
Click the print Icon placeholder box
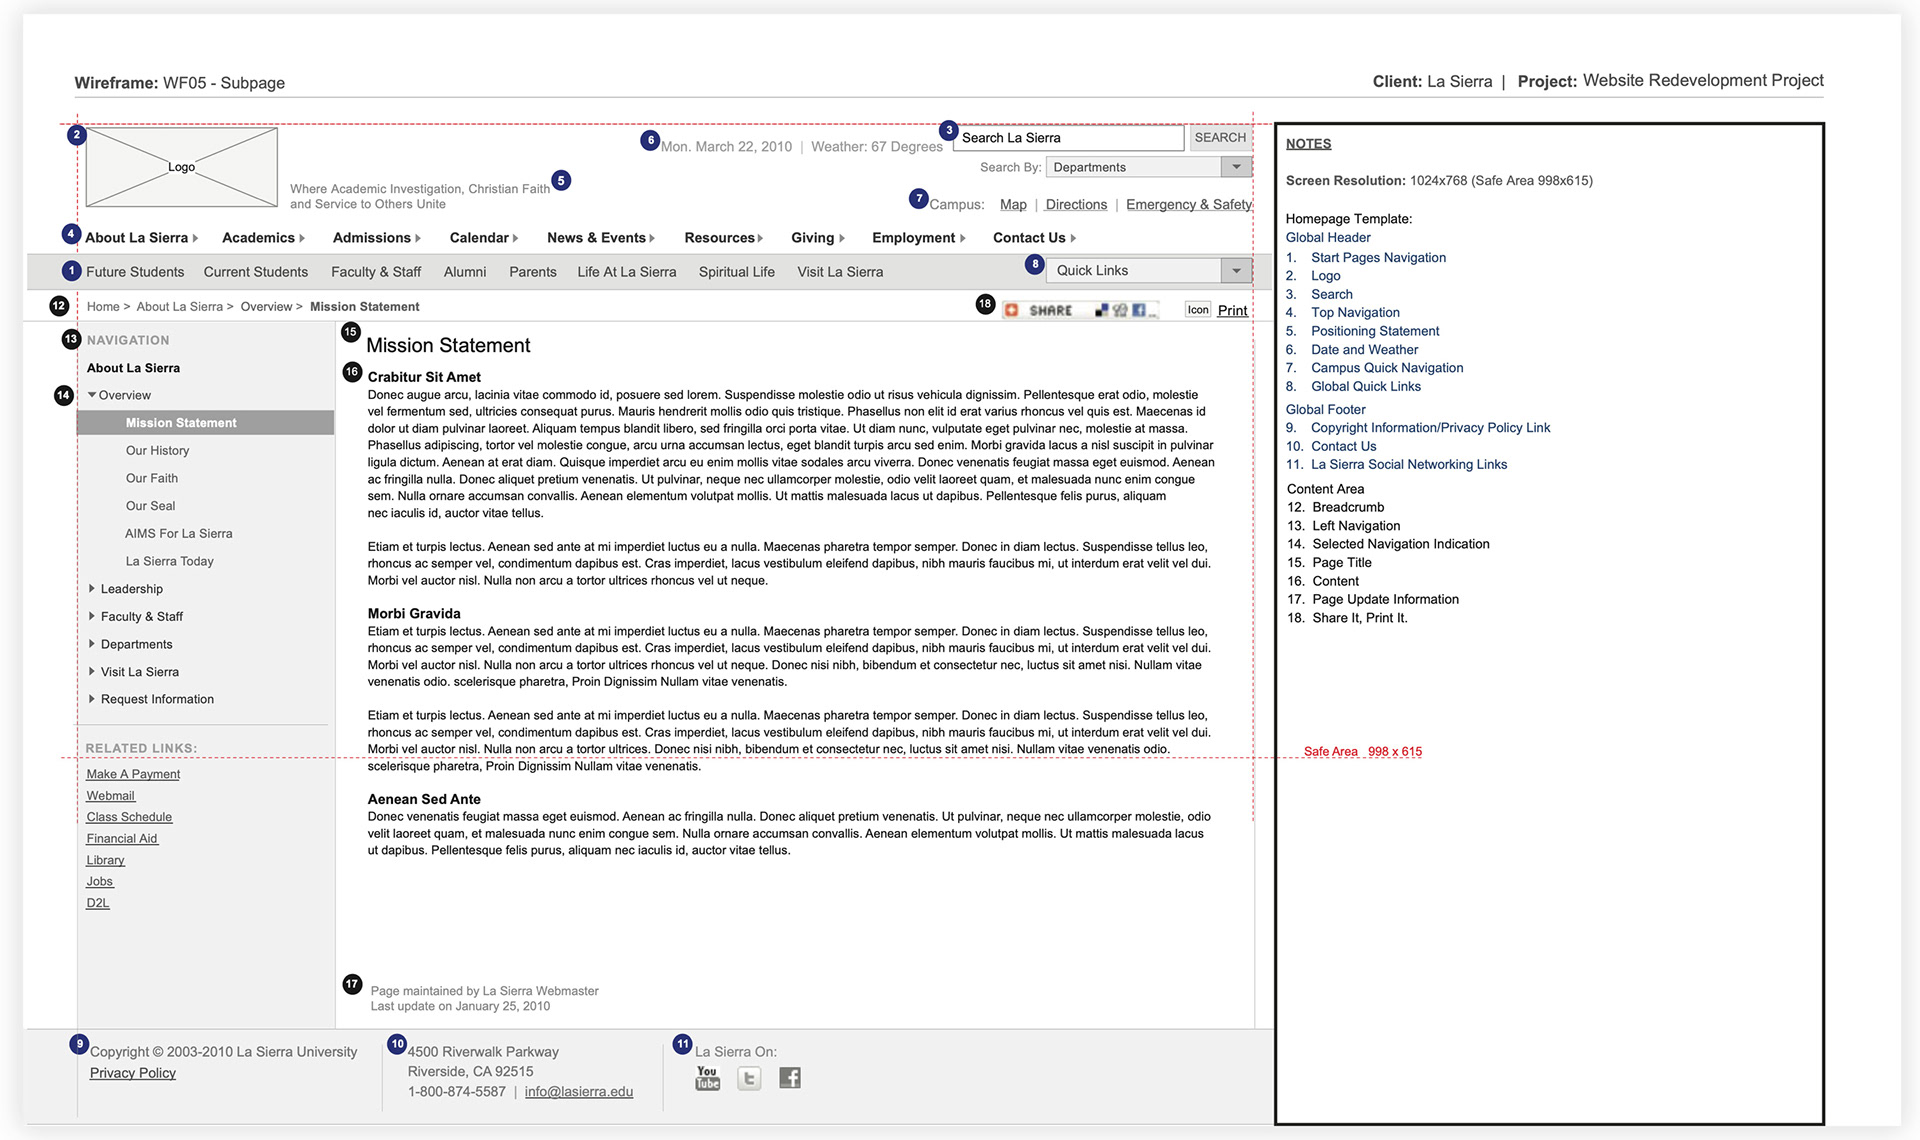point(1198,310)
